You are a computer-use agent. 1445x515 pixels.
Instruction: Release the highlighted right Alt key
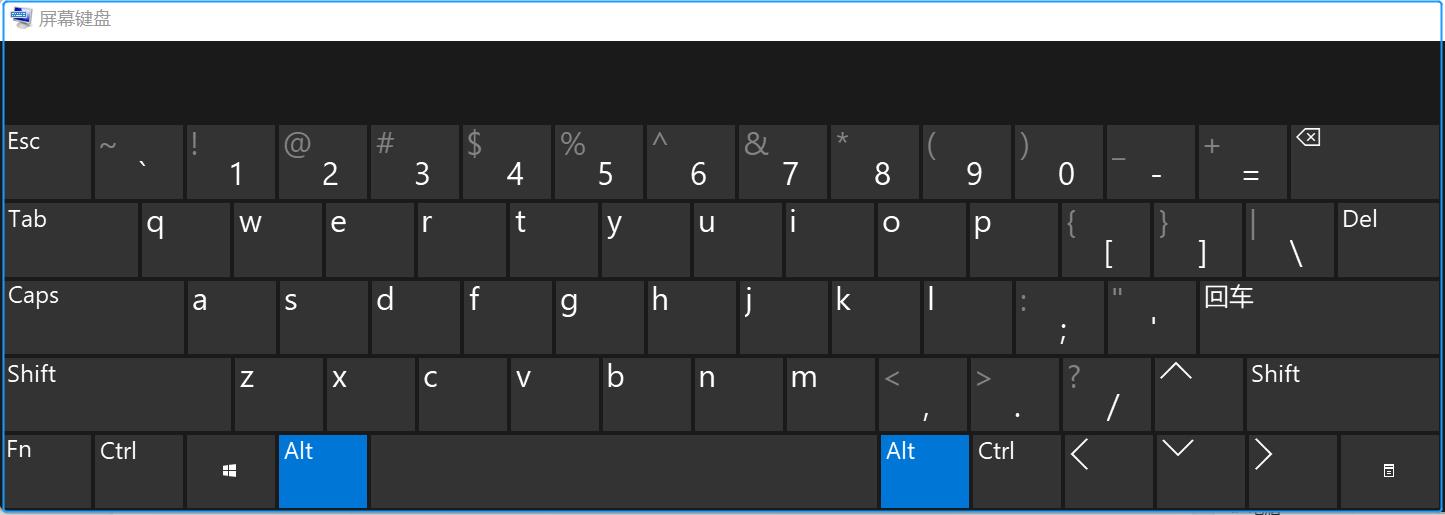click(924, 471)
